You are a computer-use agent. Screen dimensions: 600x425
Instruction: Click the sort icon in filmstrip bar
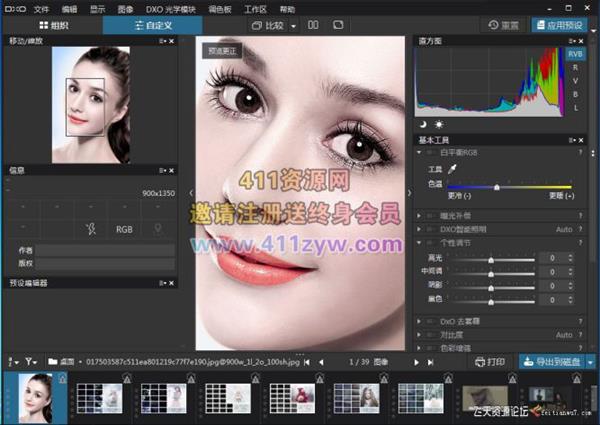pyautogui.click(x=12, y=360)
